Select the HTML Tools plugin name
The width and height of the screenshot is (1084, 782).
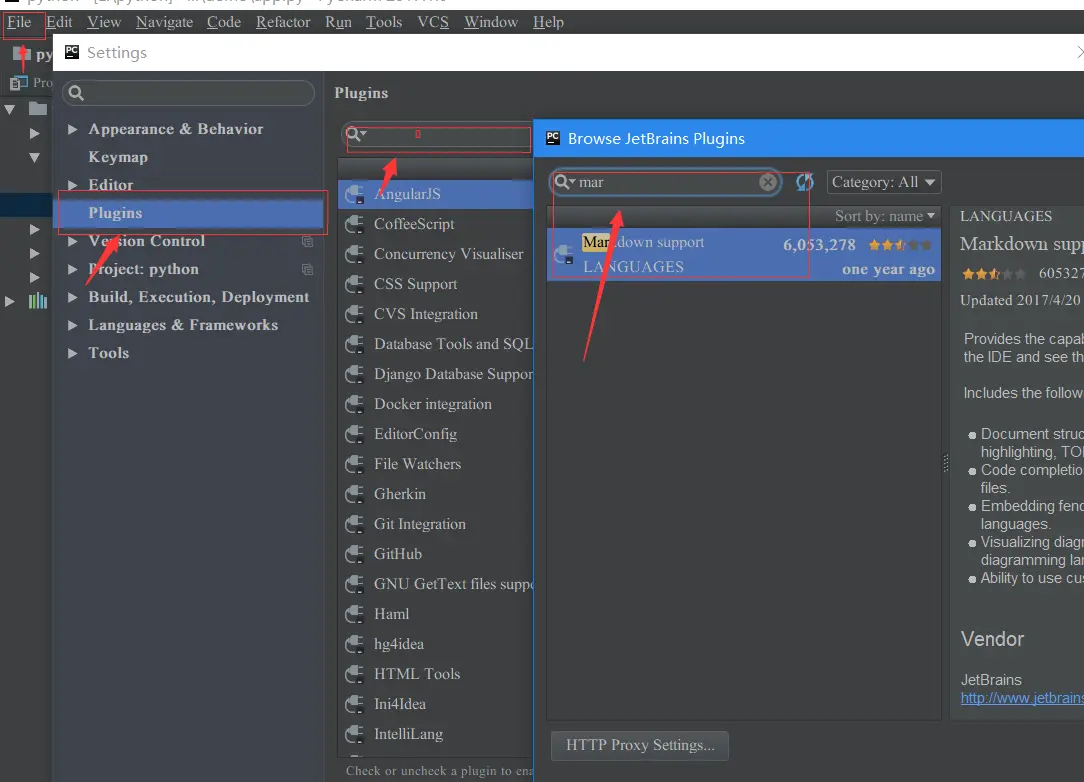coord(417,674)
